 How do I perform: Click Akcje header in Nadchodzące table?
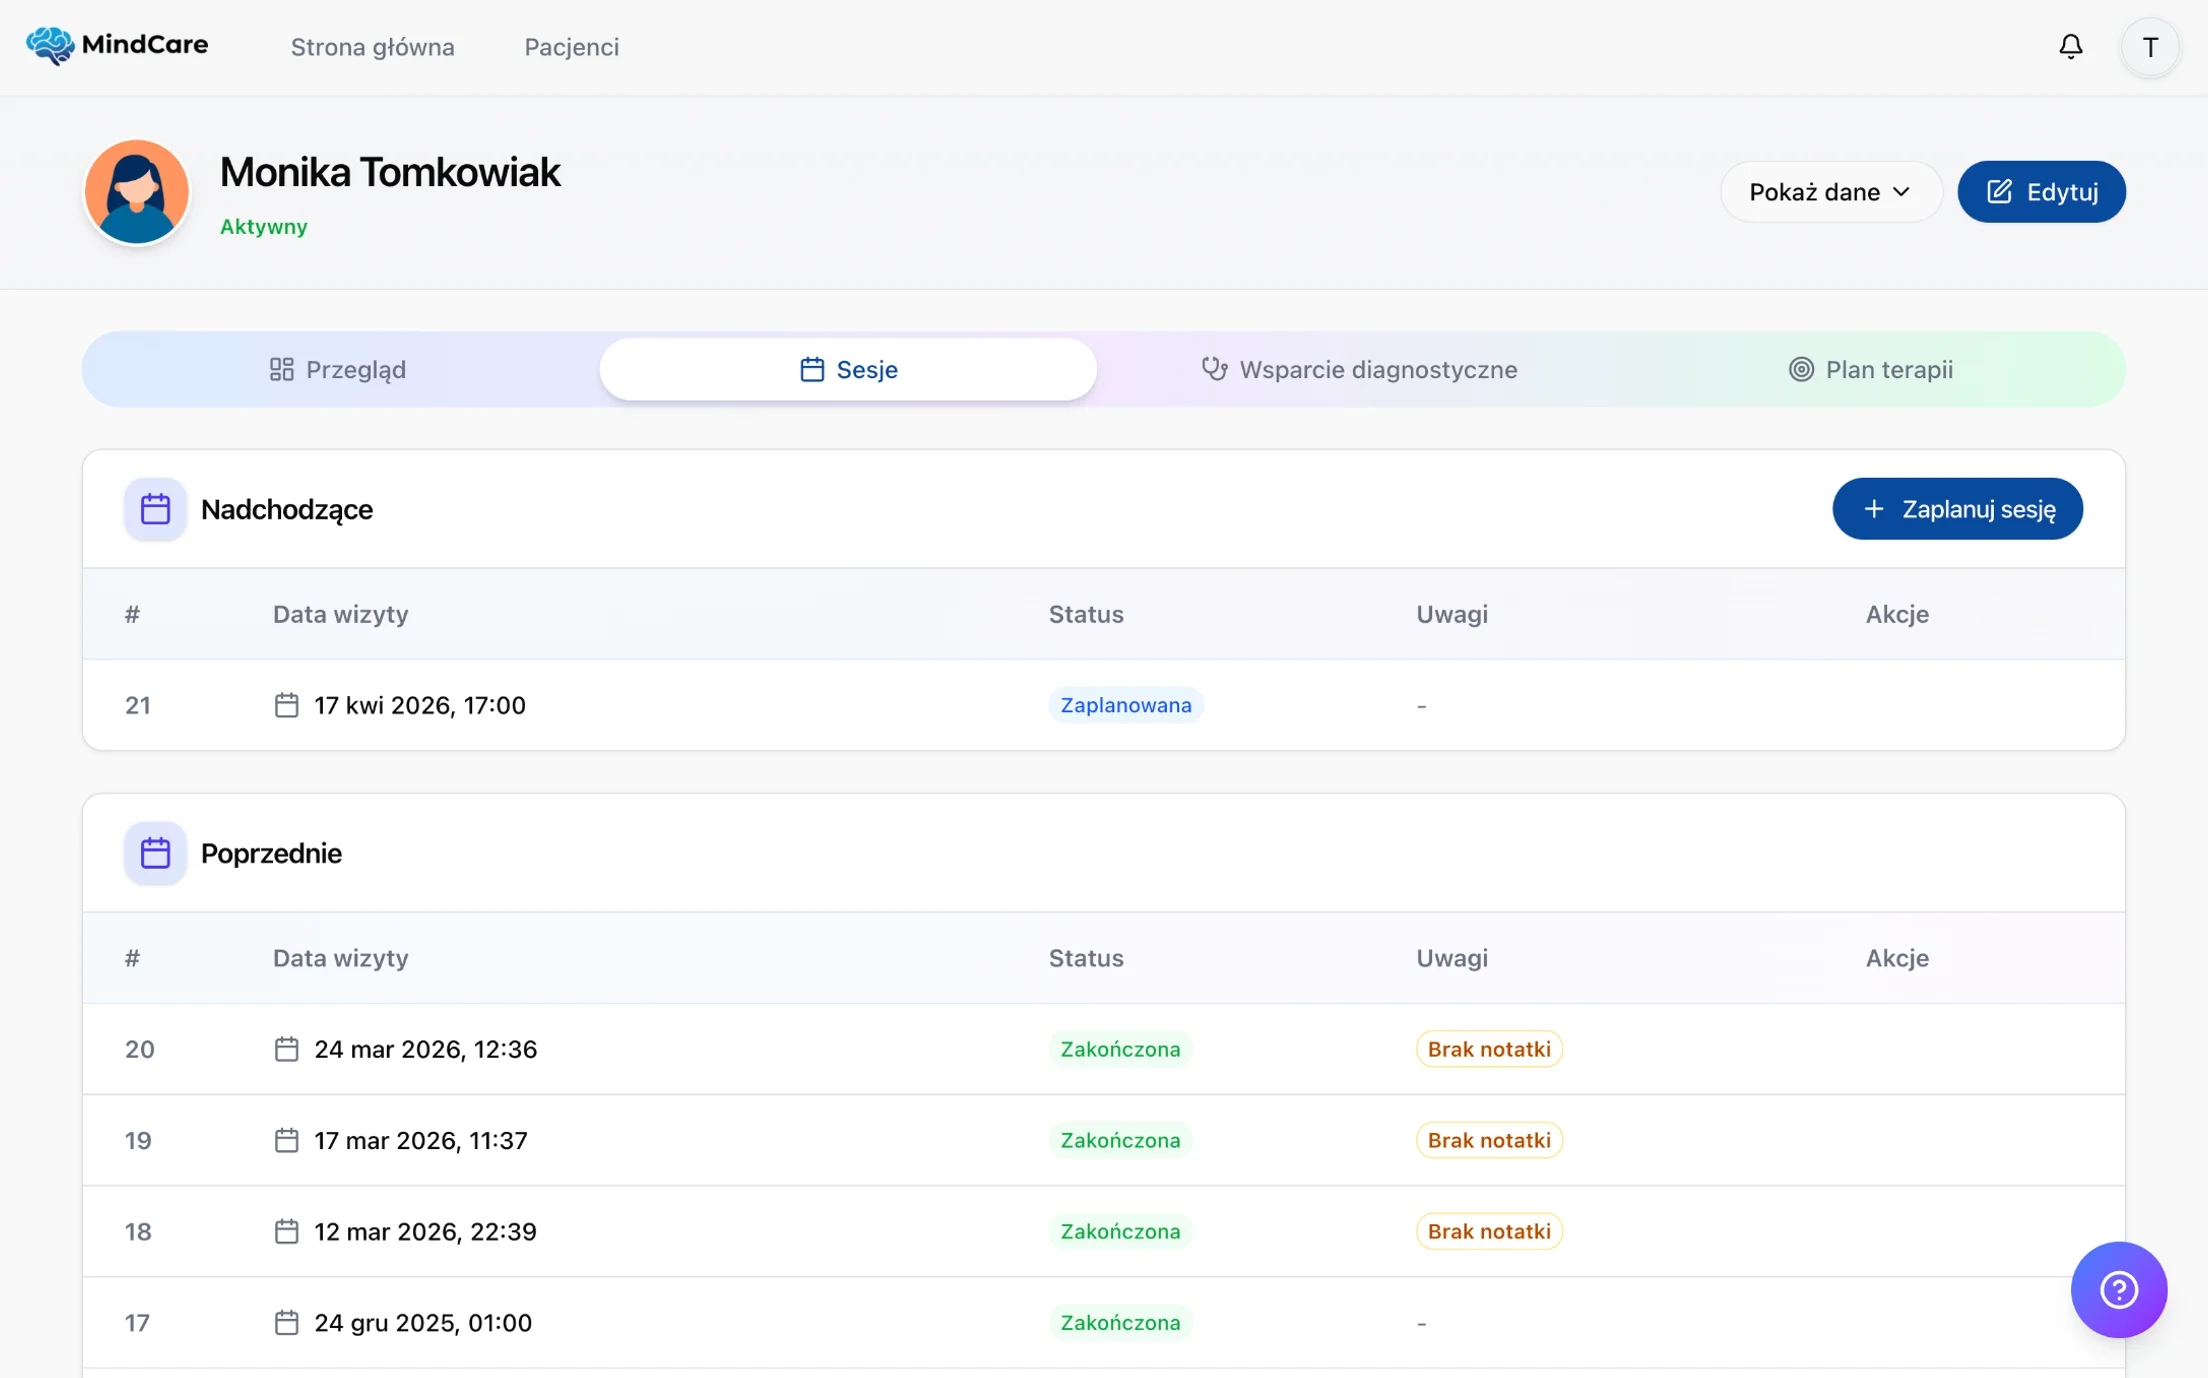tap(1897, 614)
